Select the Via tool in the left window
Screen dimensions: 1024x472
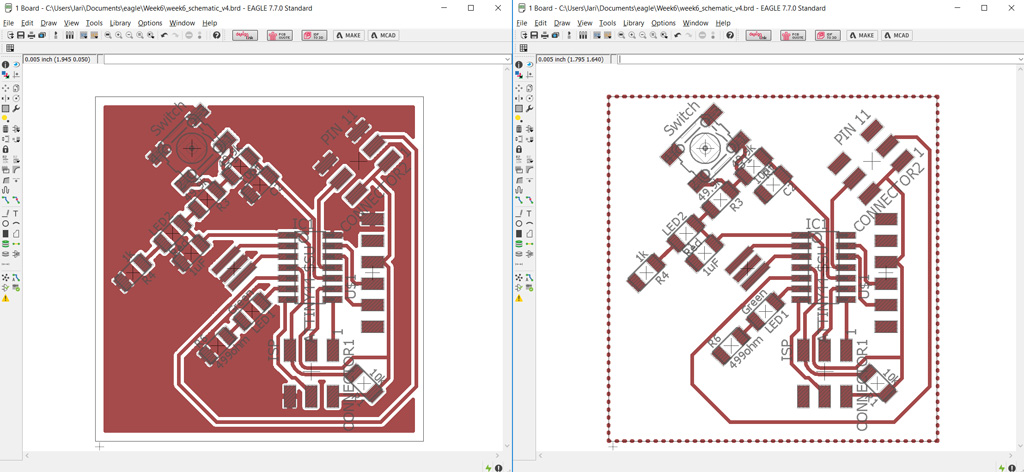coord(5,244)
